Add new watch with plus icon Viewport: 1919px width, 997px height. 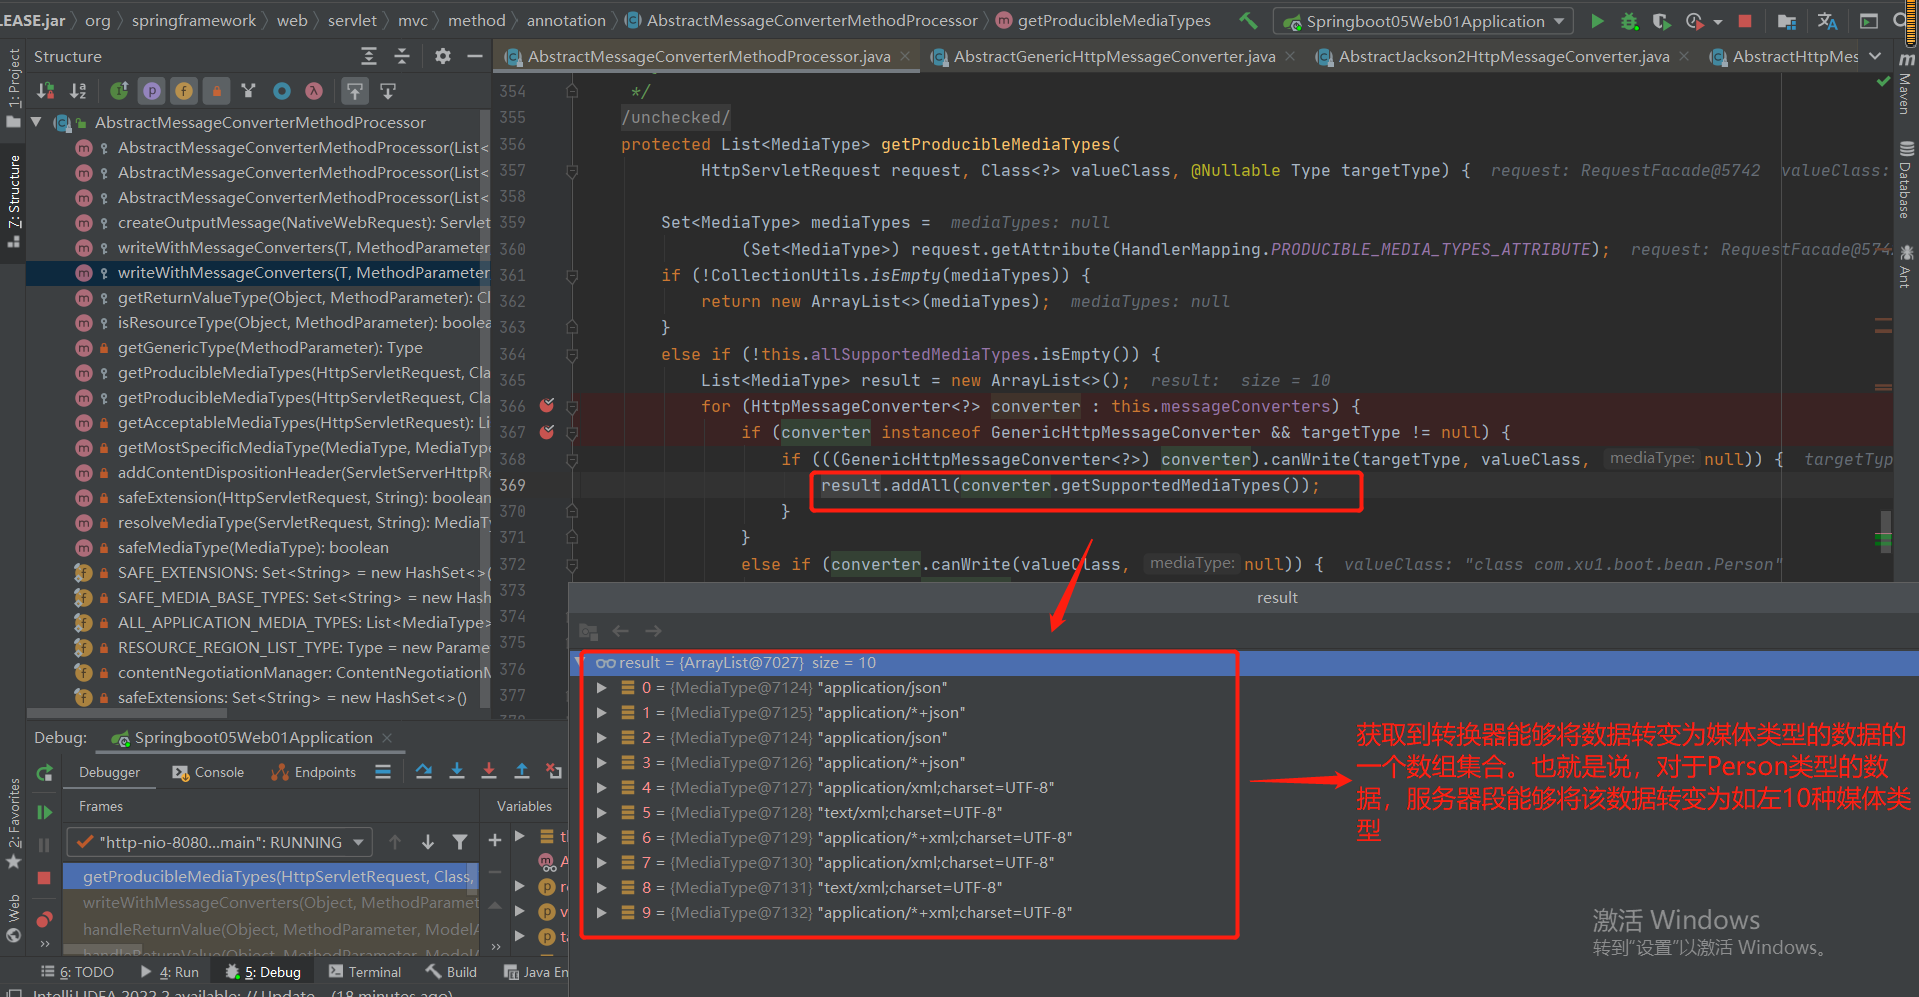point(494,840)
